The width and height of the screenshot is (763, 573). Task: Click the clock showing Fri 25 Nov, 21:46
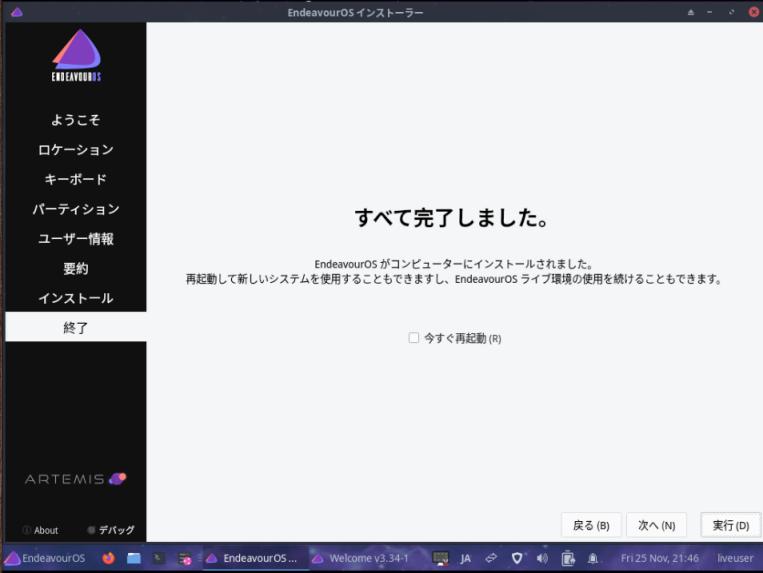click(x=659, y=558)
